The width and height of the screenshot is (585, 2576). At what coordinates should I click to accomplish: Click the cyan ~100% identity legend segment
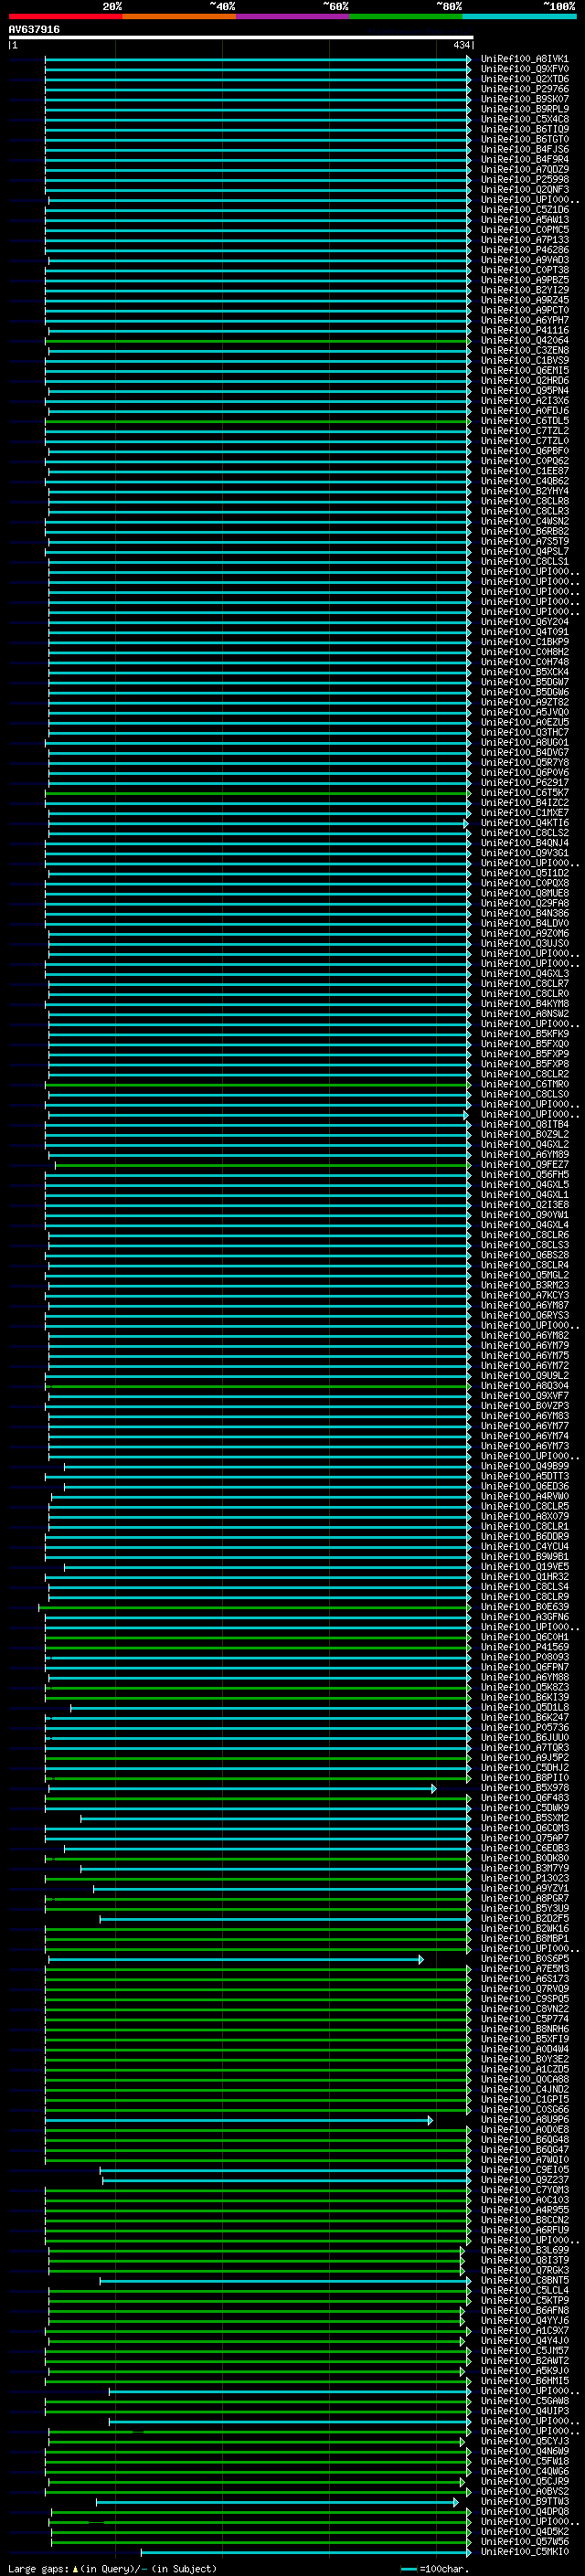tap(520, 16)
